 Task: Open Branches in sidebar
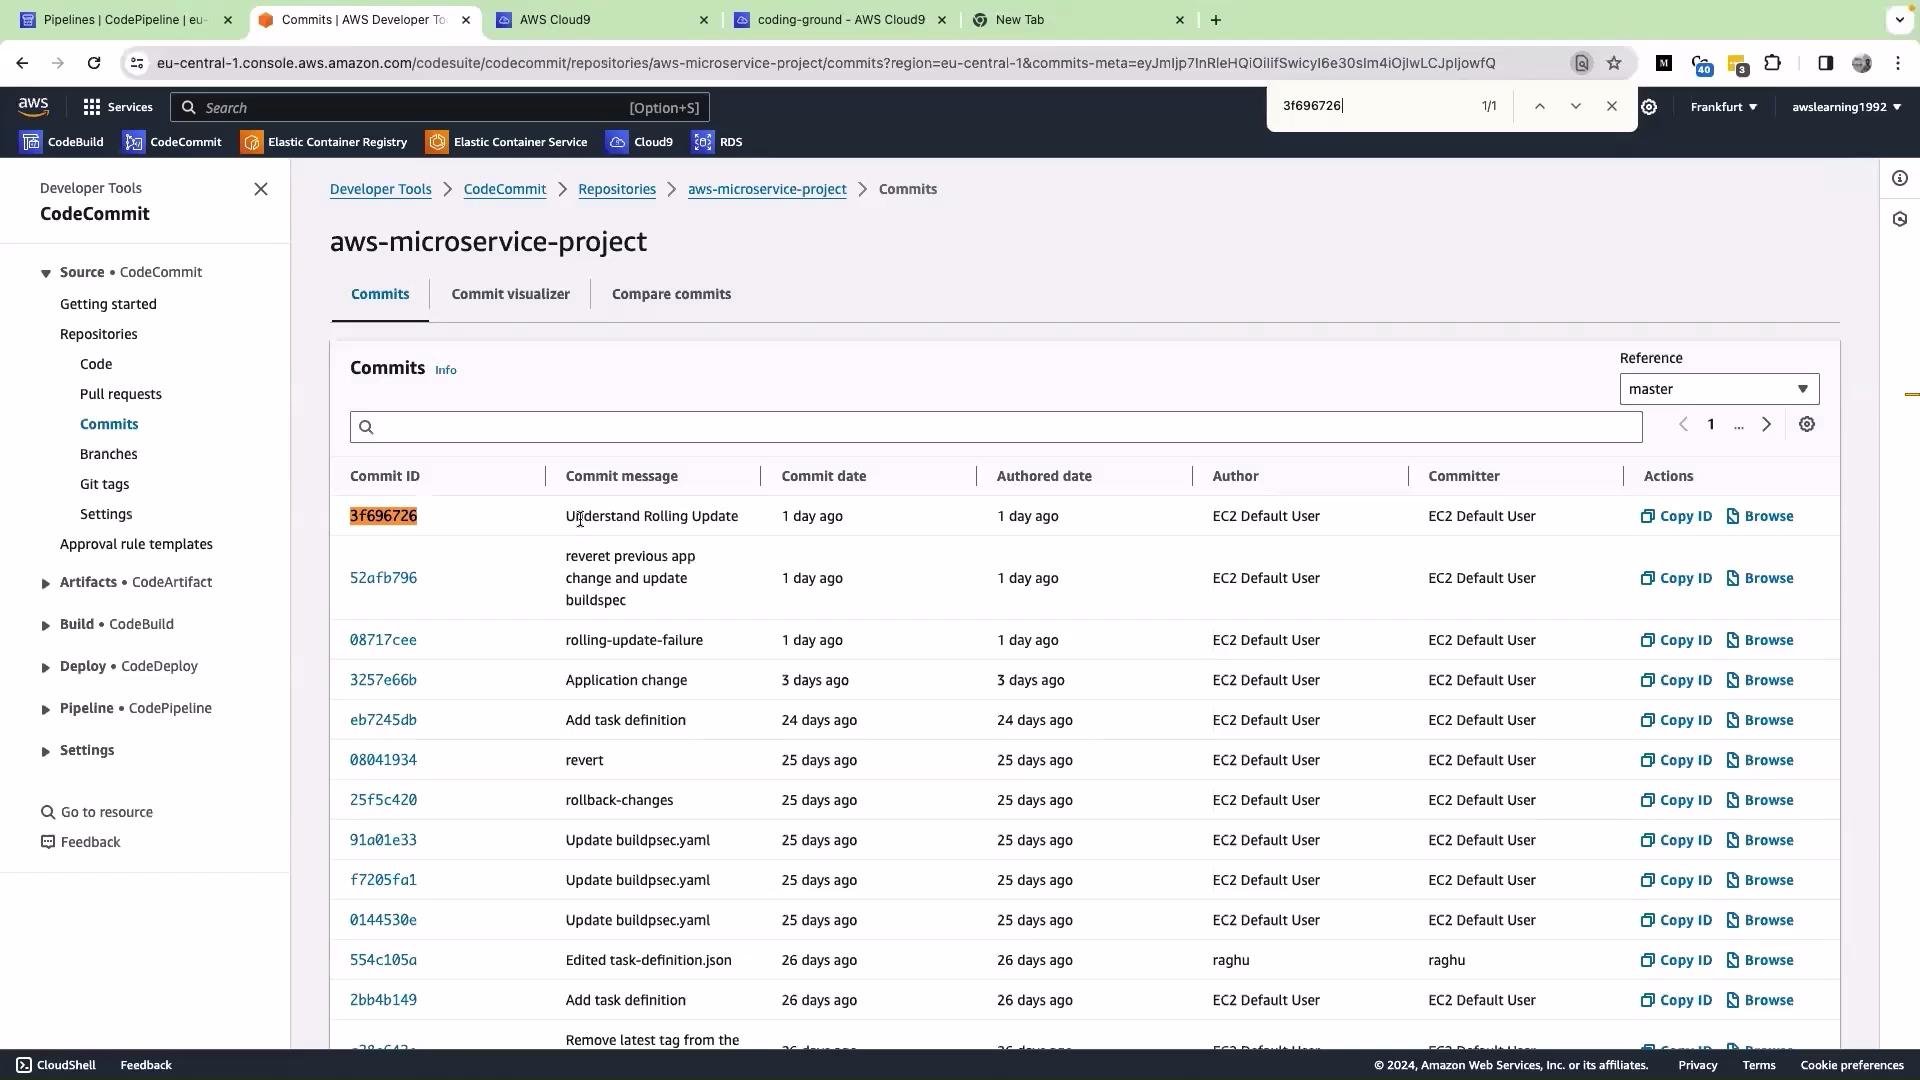pos(109,454)
